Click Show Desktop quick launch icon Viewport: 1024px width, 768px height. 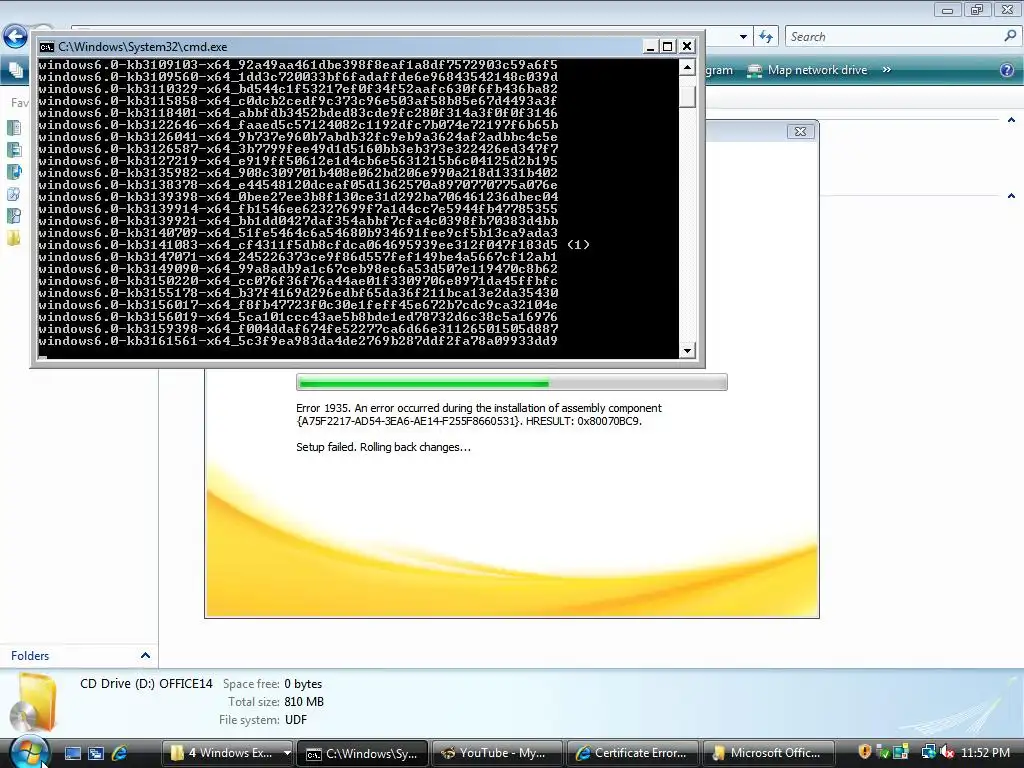[x=72, y=753]
